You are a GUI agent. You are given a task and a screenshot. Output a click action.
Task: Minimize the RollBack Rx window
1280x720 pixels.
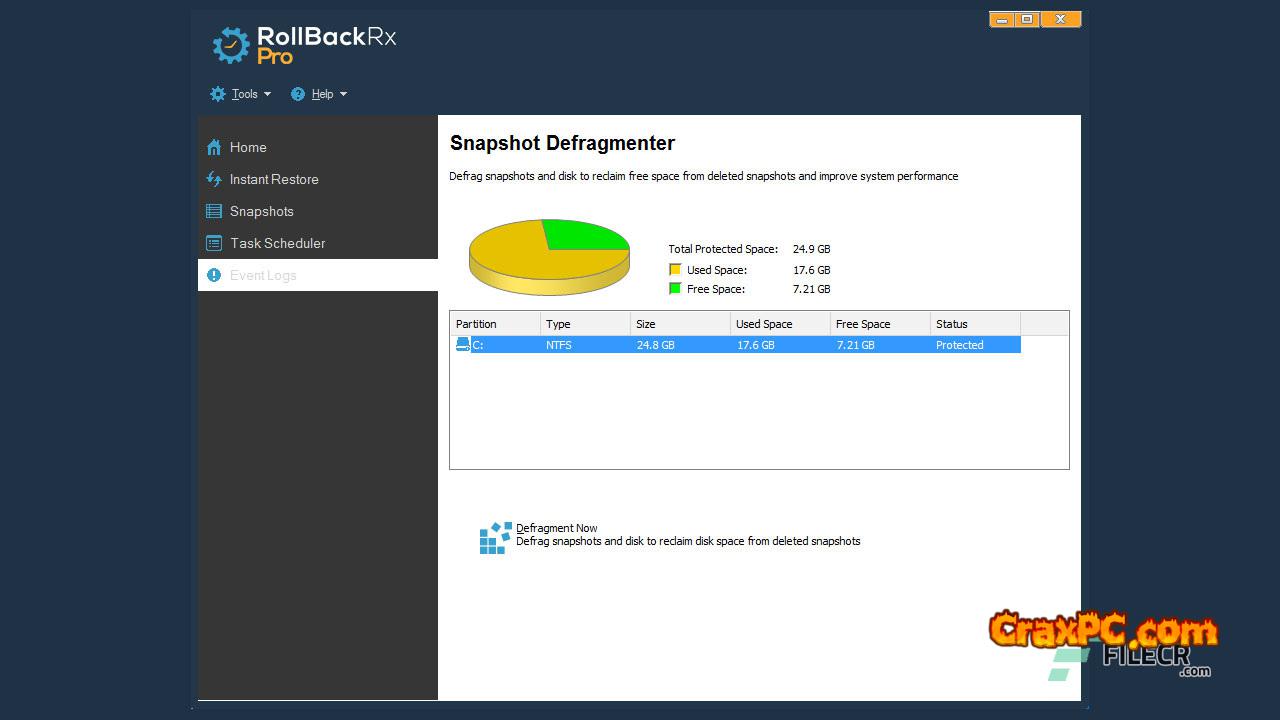pyautogui.click(x=1002, y=19)
